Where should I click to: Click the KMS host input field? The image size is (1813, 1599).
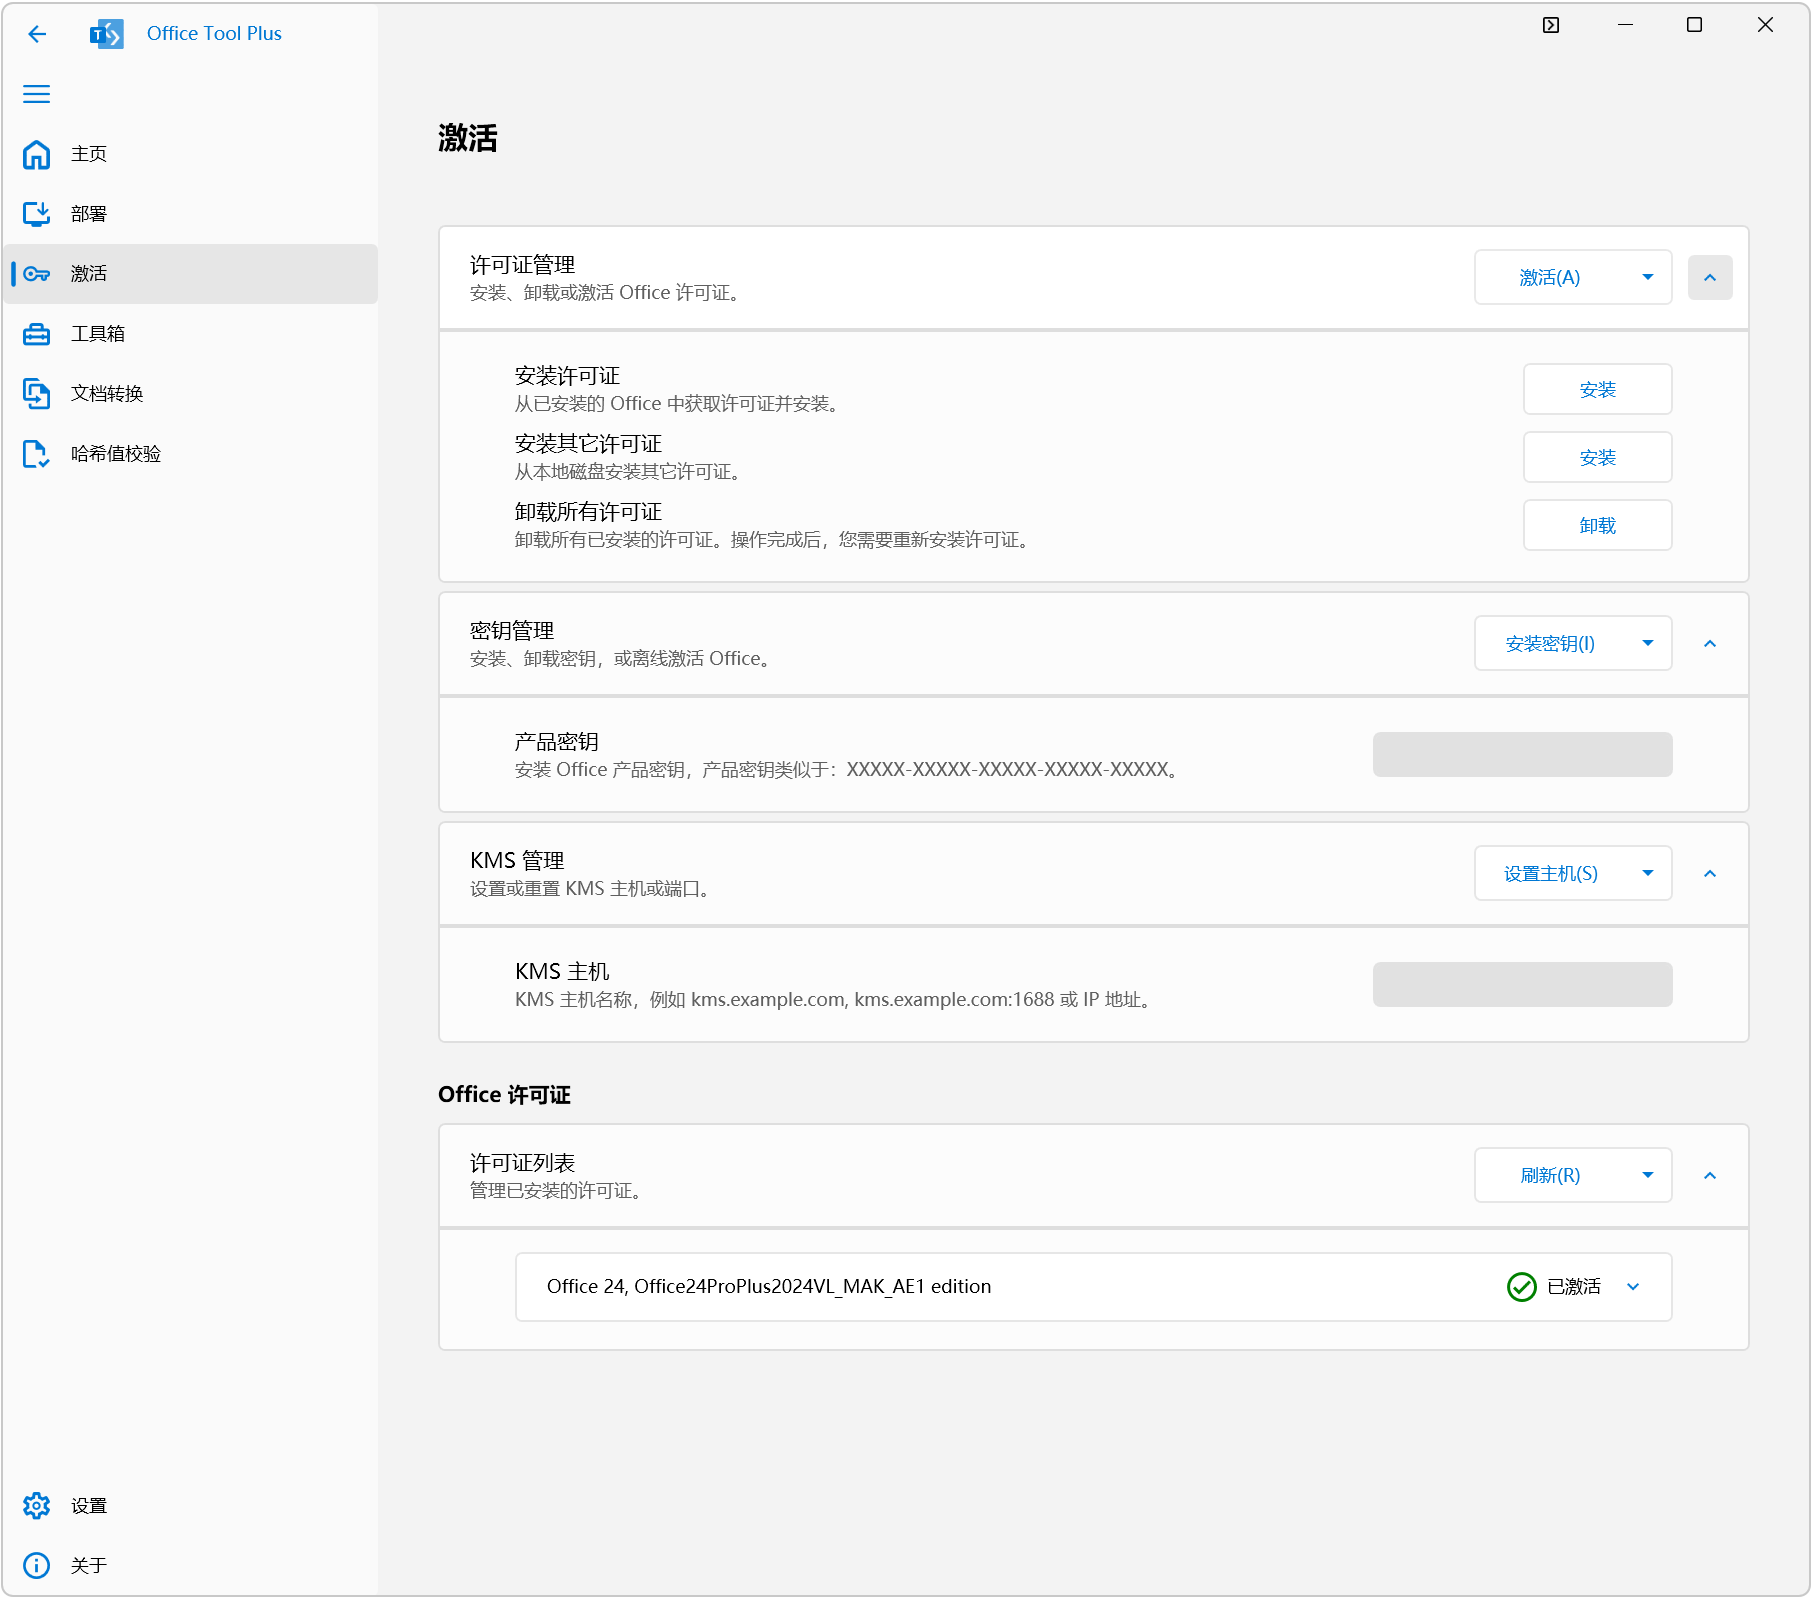pos(1522,984)
